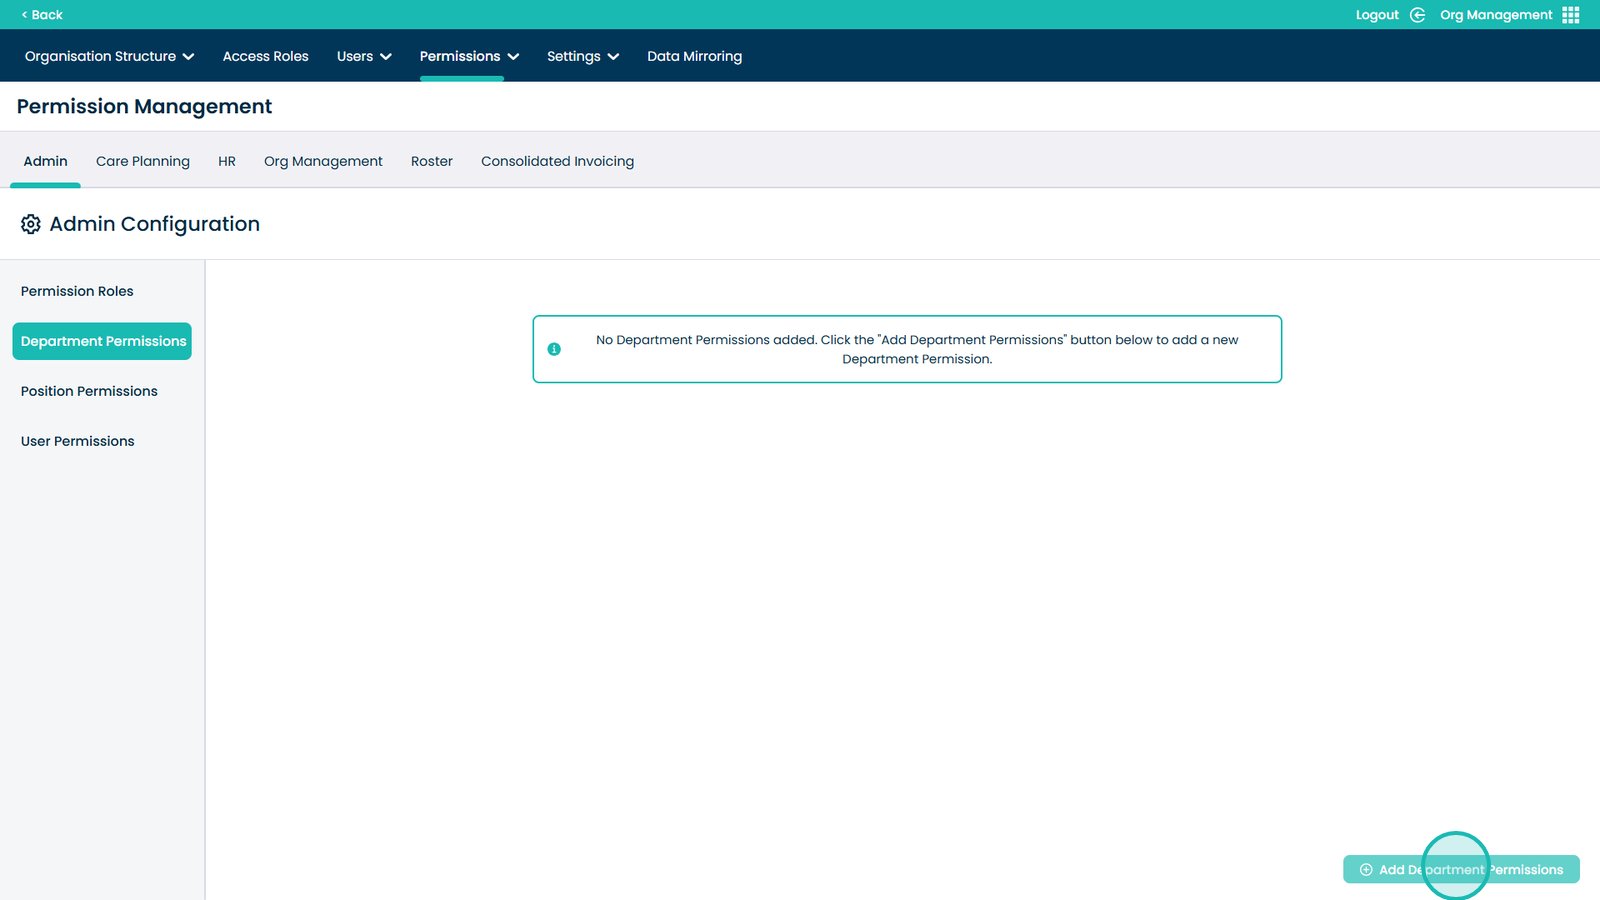The height and width of the screenshot is (900, 1600).
Task: Switch to the Care Planning tab
Action: coord(143,161)
